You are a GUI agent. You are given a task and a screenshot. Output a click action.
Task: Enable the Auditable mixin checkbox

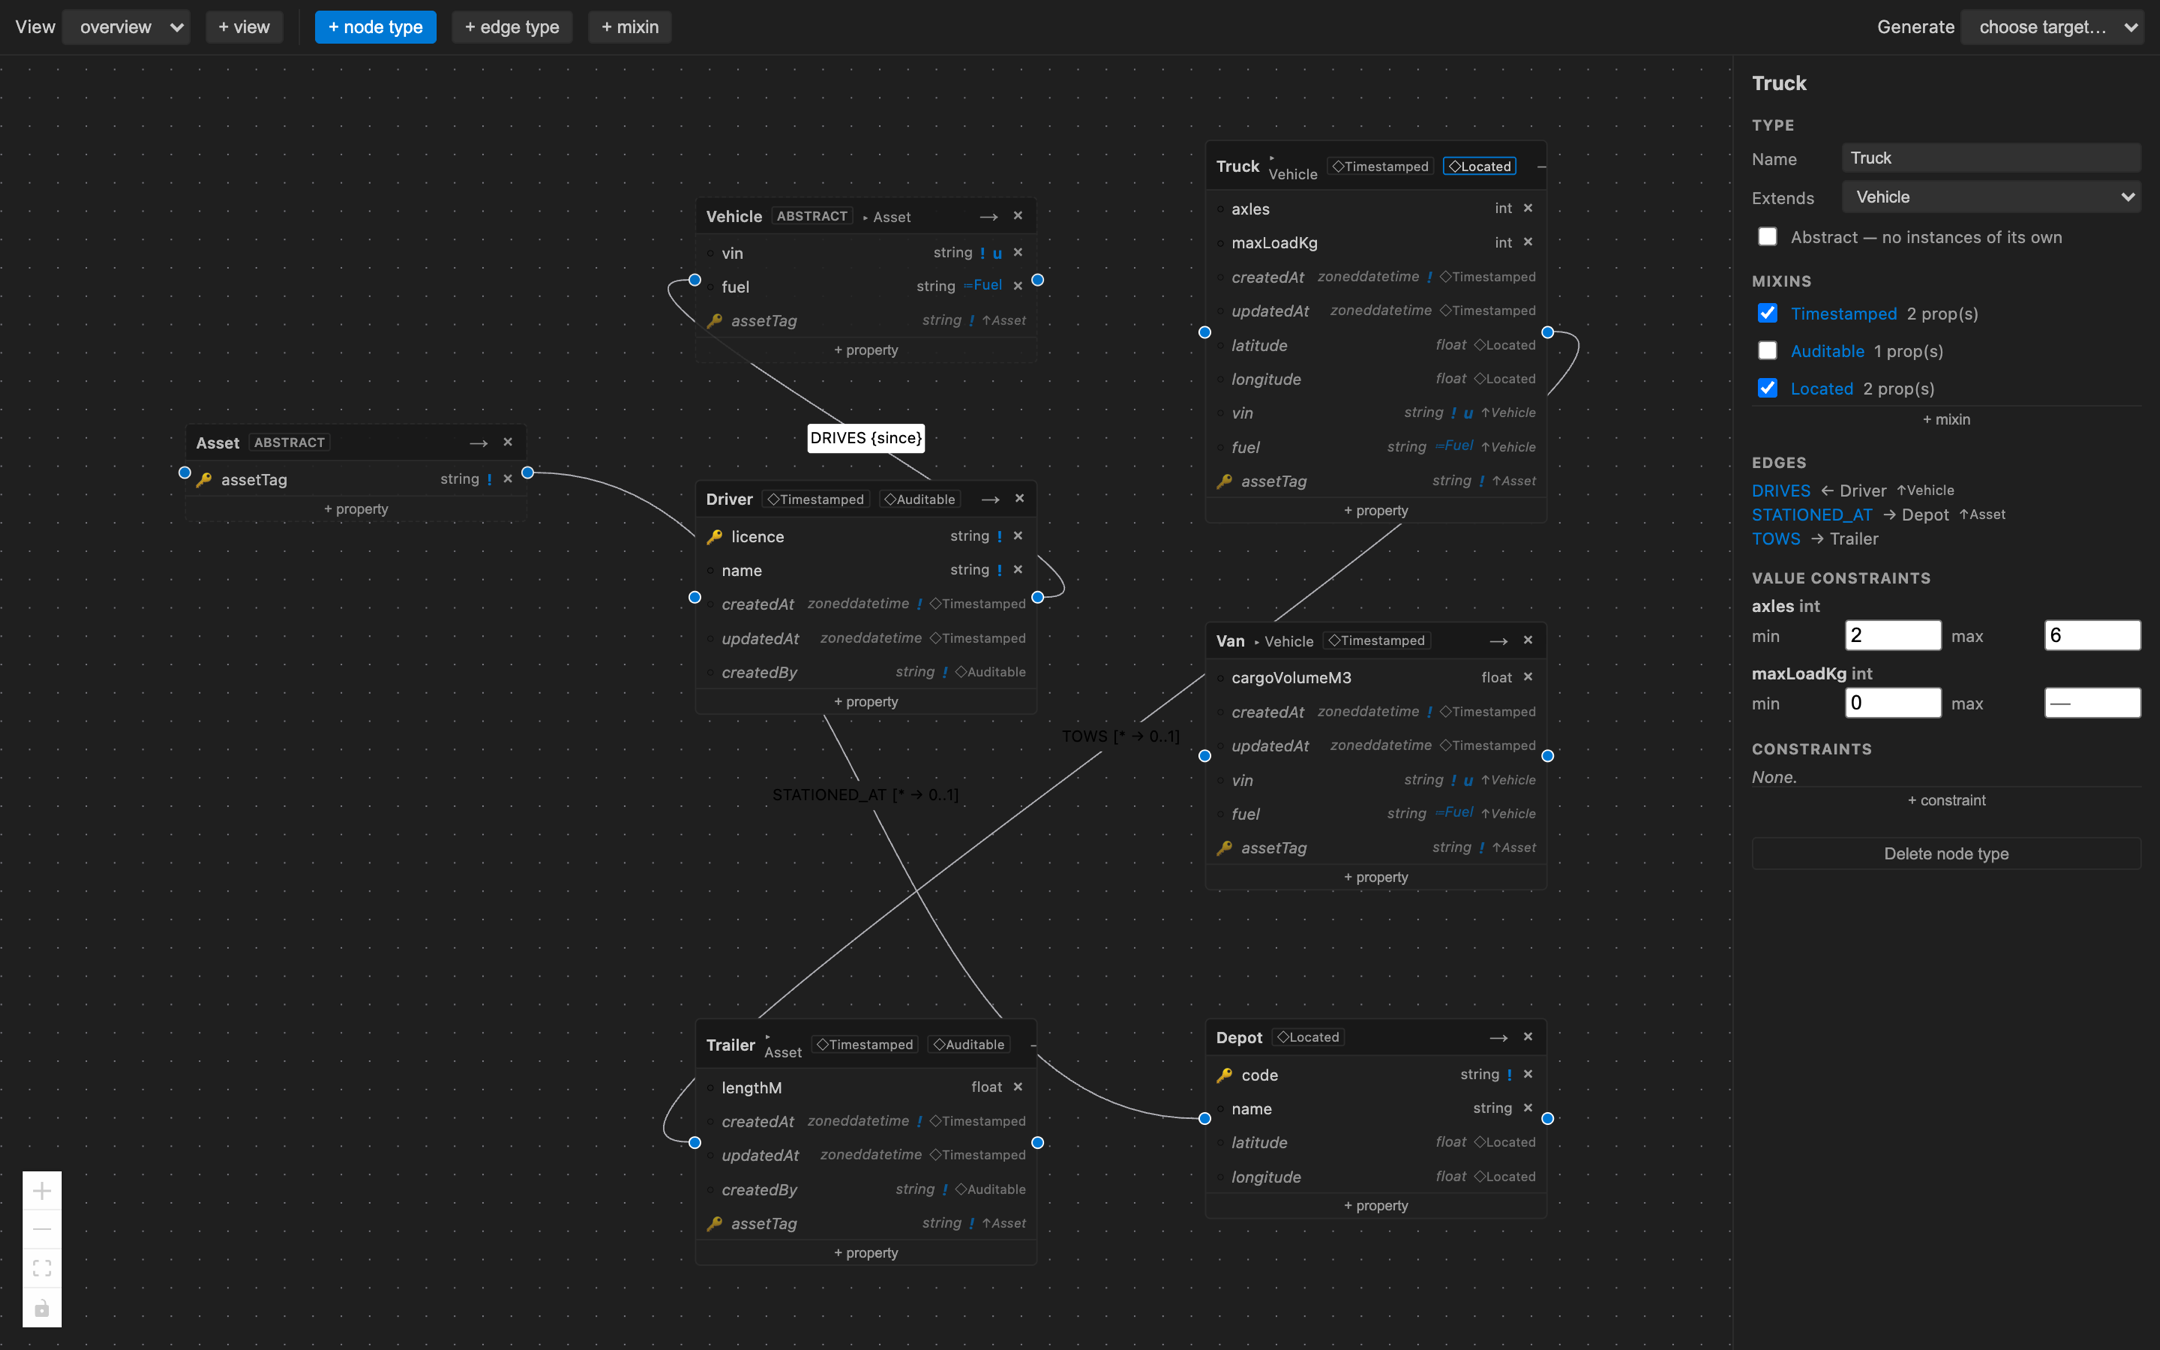1768,351
